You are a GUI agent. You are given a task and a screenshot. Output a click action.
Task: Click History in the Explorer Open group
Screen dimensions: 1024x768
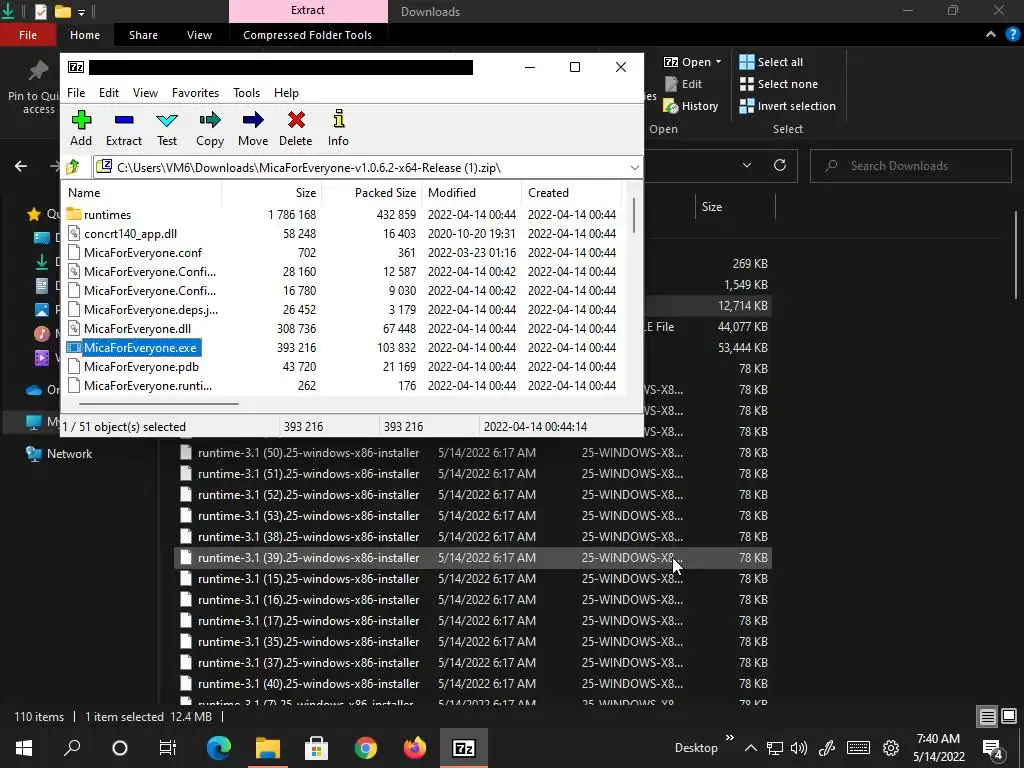click(x=691, y=106)
